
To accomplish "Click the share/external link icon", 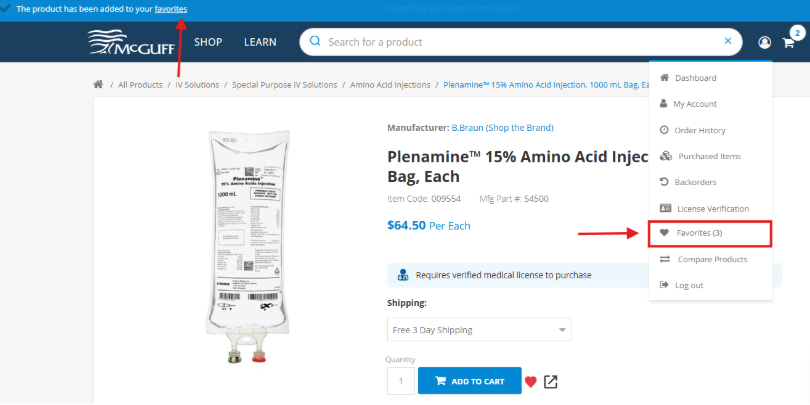I will pyautogui.click(x=550, y=381).
